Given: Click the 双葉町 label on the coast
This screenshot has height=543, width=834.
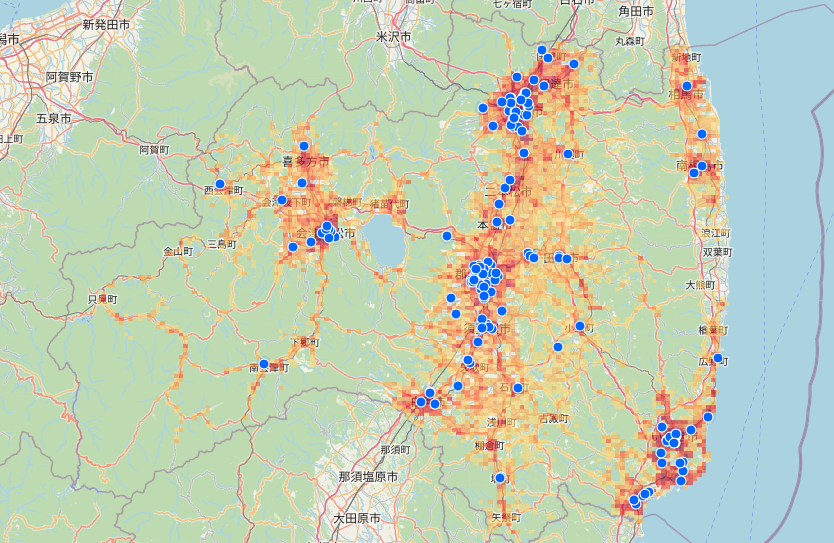Looking at the screenshot, I should coord(717,253).
